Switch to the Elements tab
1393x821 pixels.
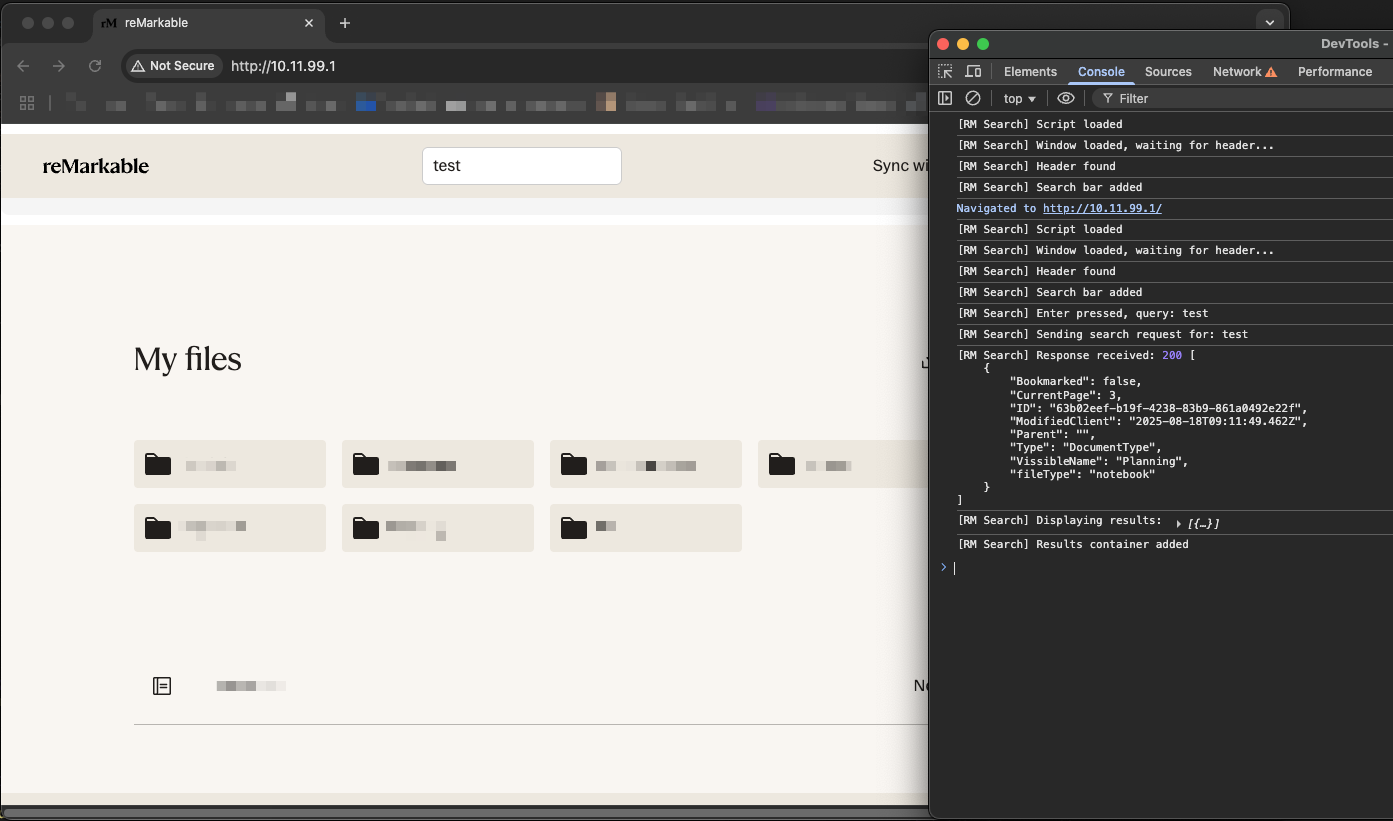(x=1030, y=72)
